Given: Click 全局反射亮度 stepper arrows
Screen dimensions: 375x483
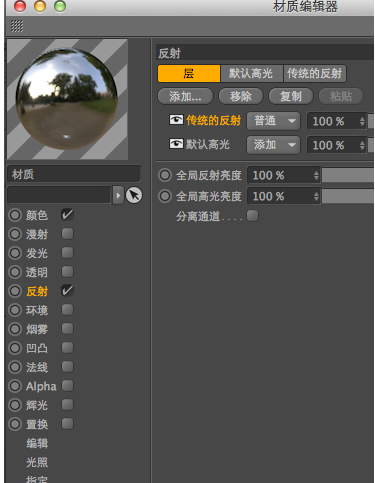Looking at the screenshot, I should 316,175.
